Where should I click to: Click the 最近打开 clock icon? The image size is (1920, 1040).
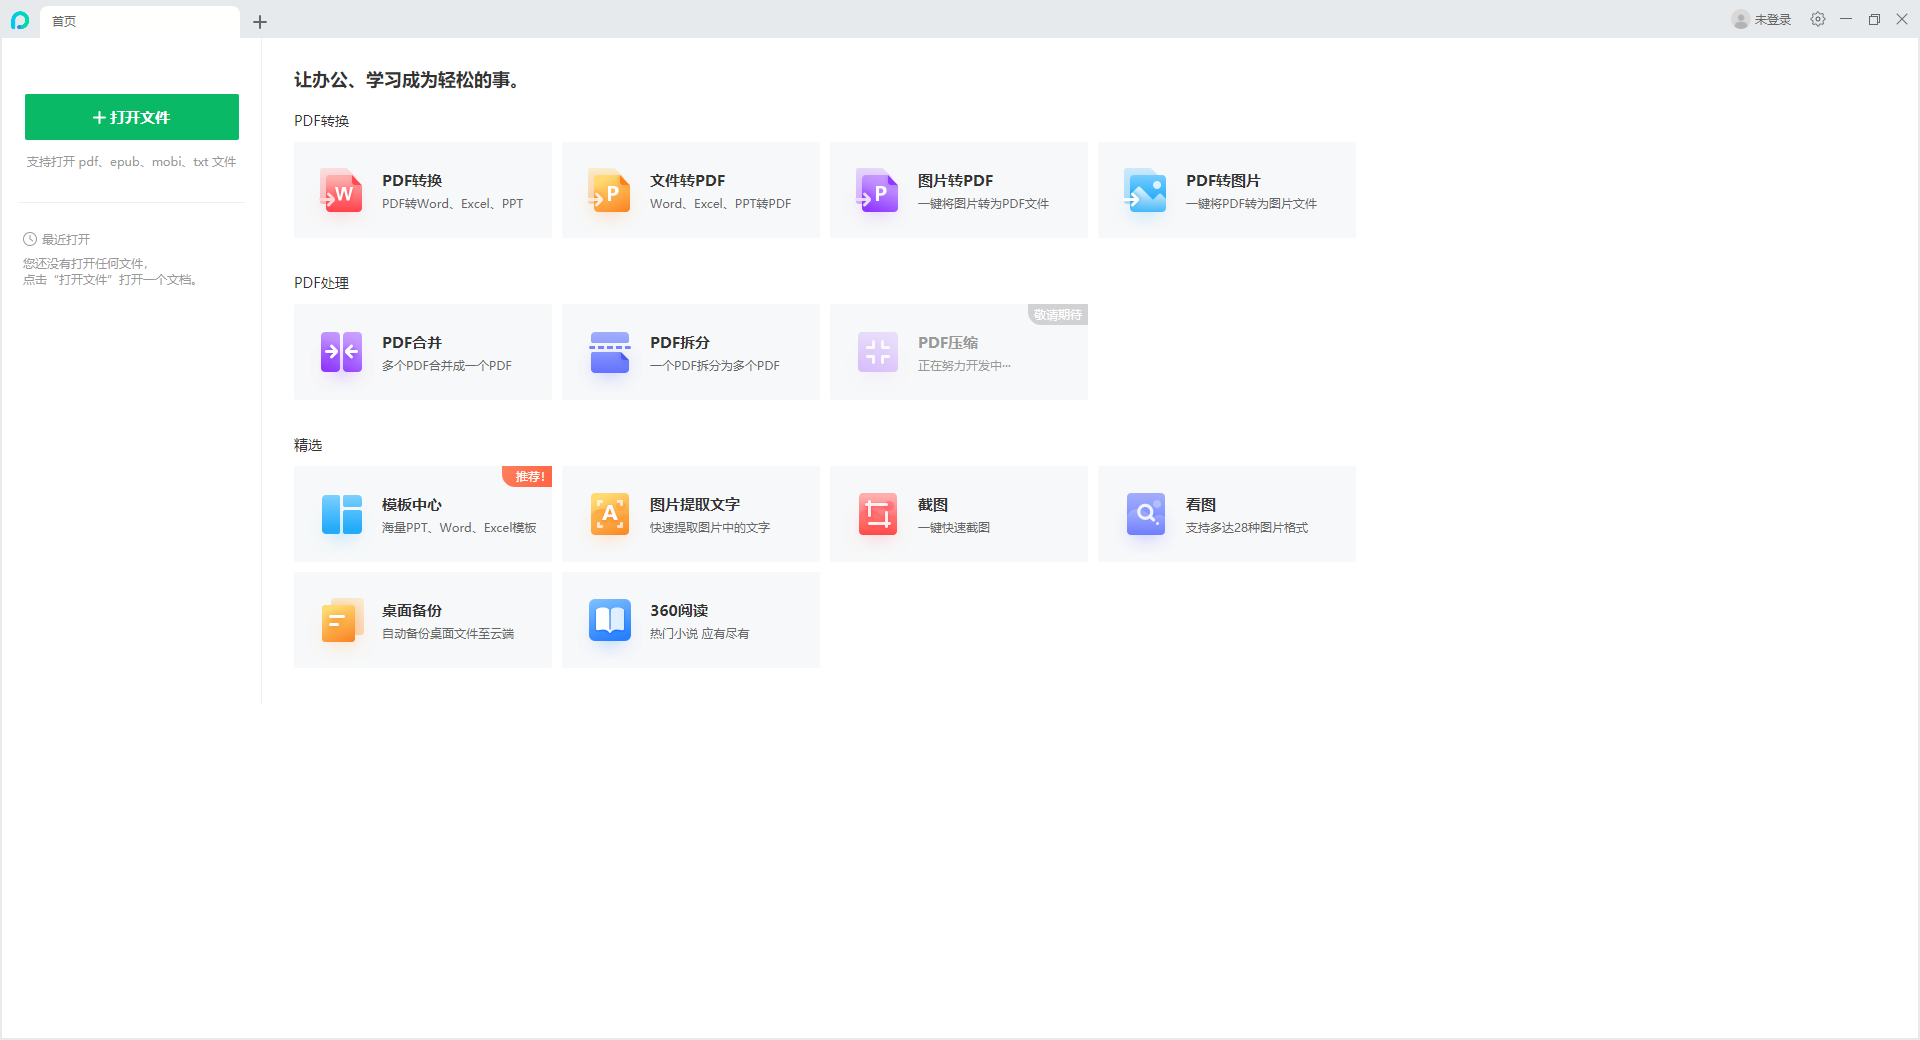pos(30,239)
